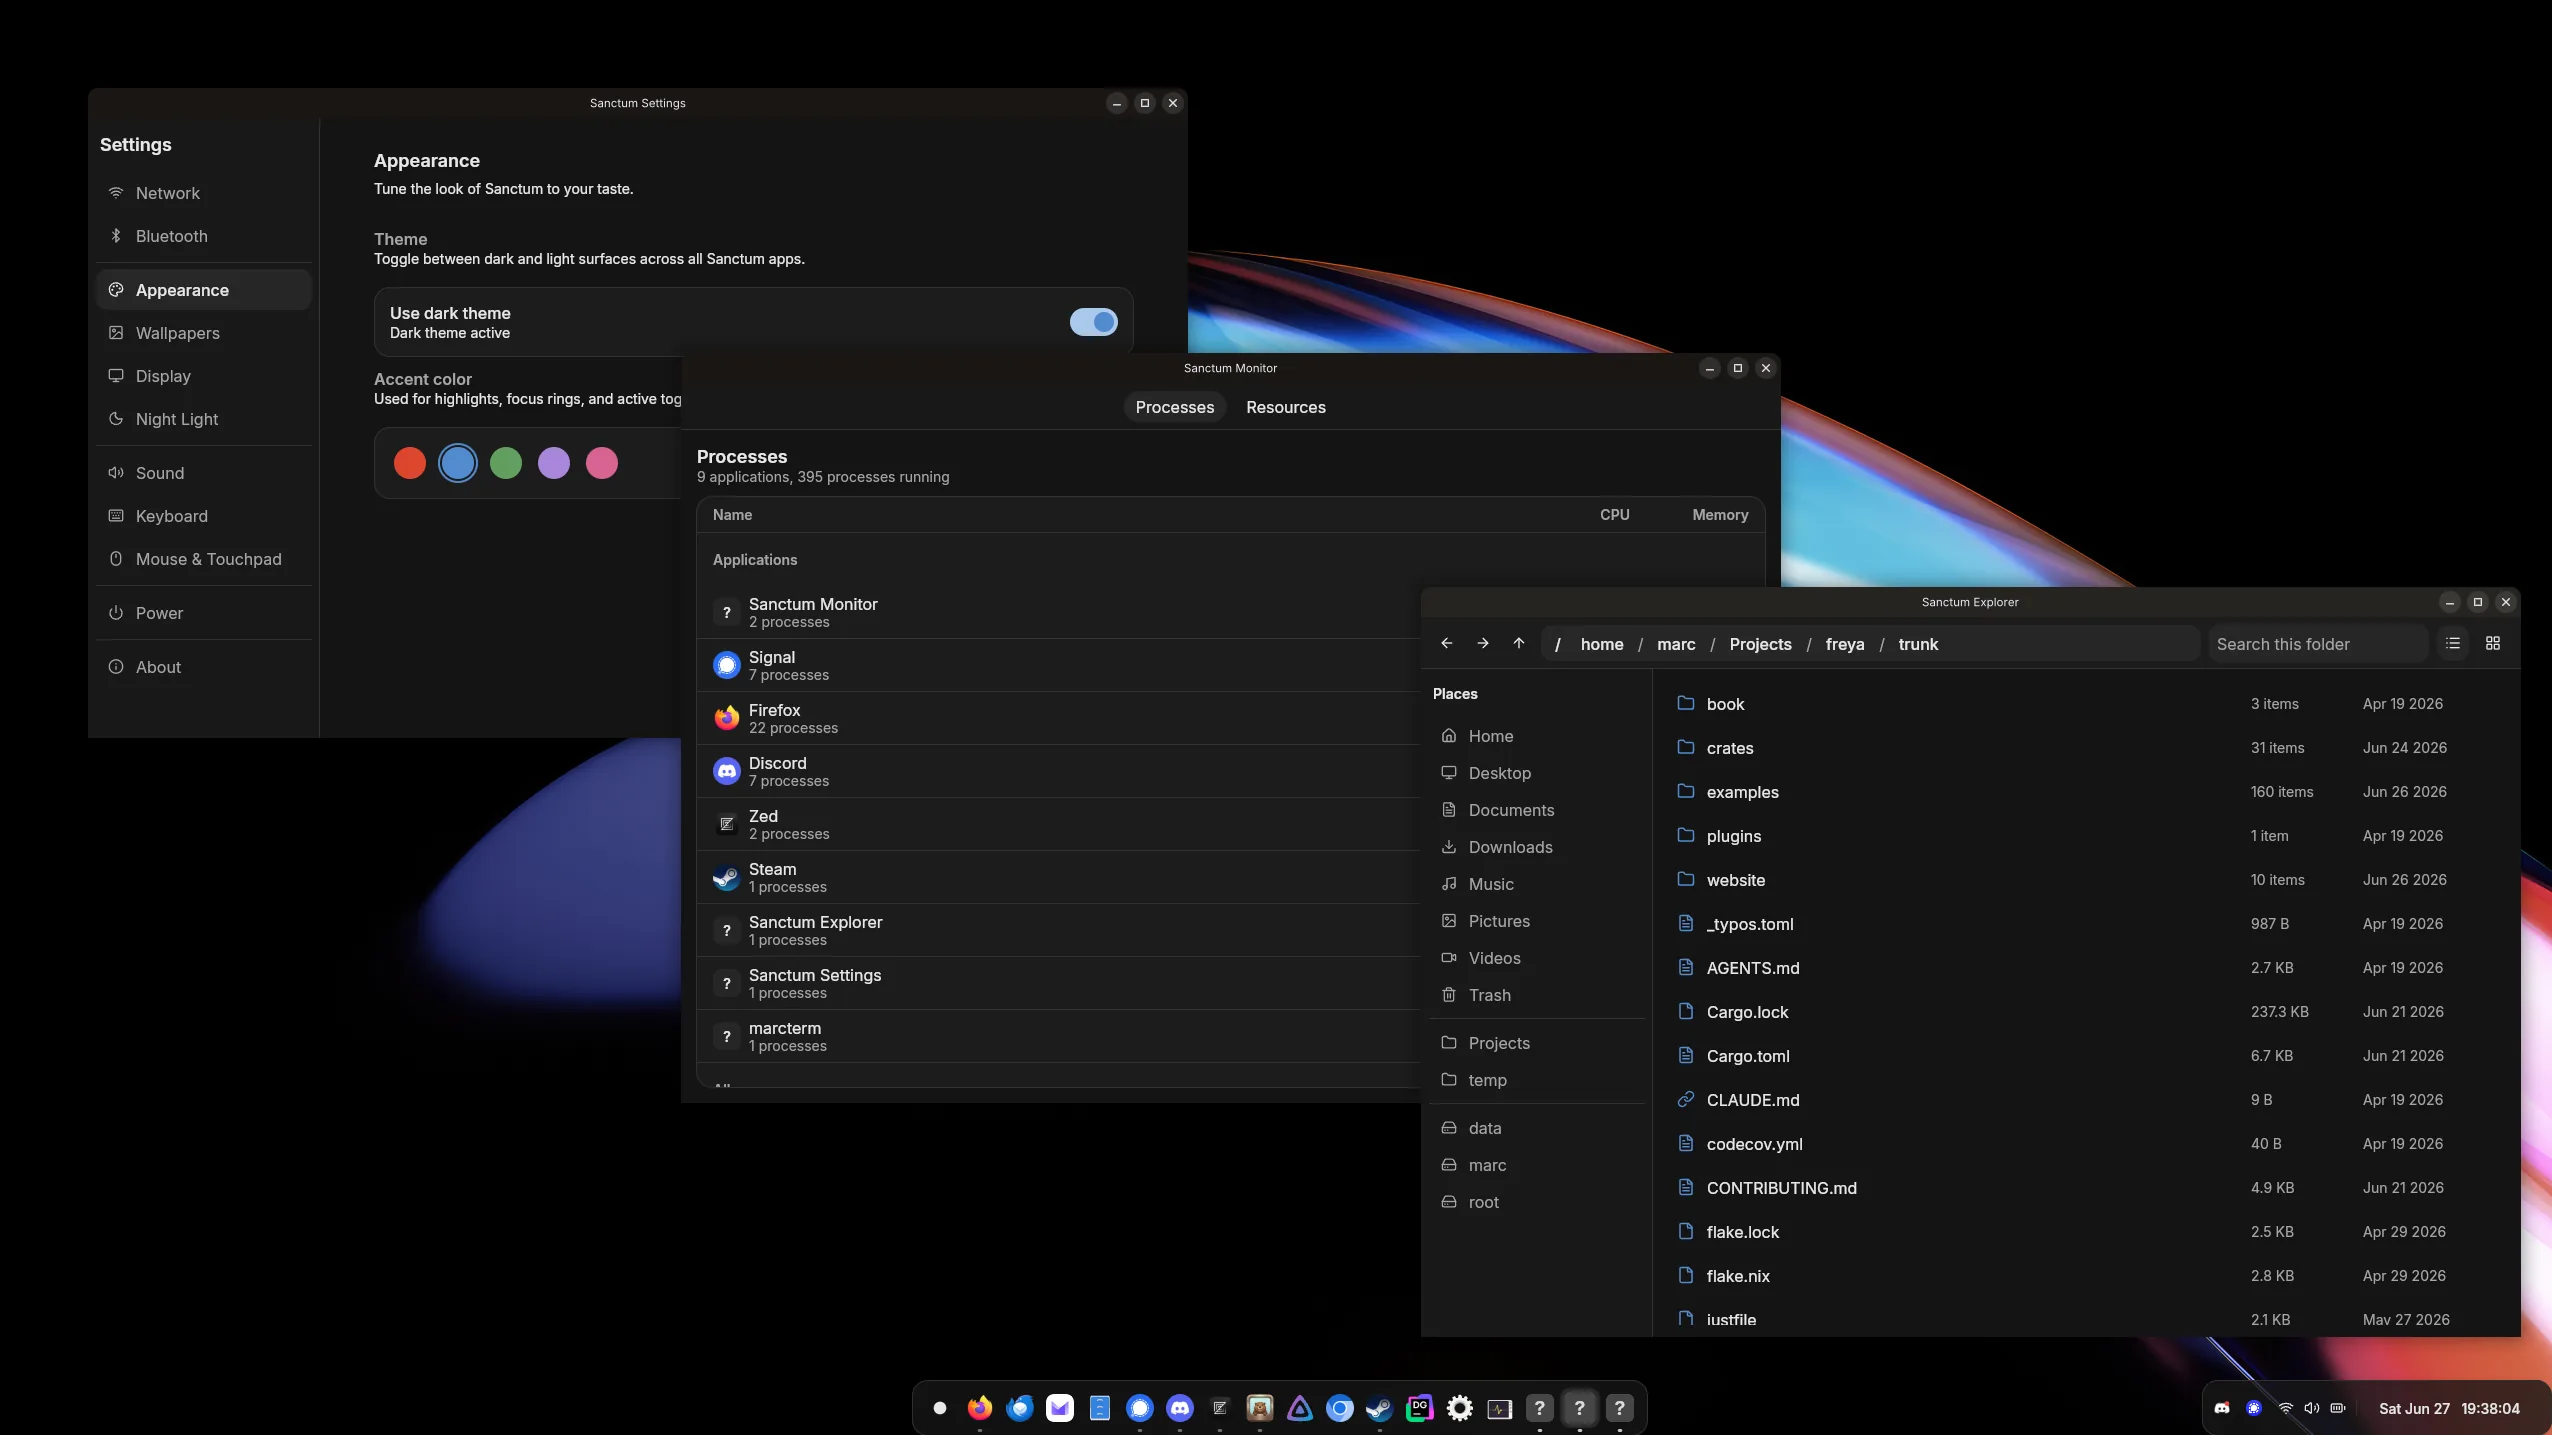Screen dimensions: 2552x1435
Task: Open Discord from the dock
Action: click(1179, 1408)
